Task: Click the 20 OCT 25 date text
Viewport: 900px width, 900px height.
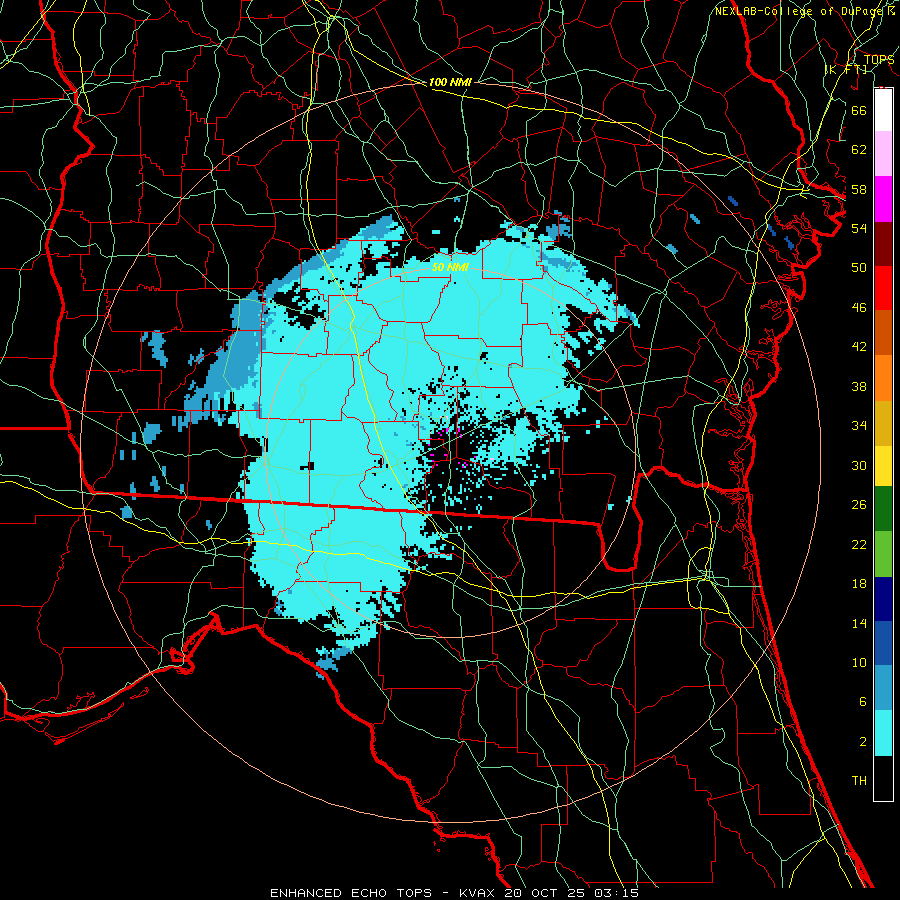Action: tap(546, 893)
